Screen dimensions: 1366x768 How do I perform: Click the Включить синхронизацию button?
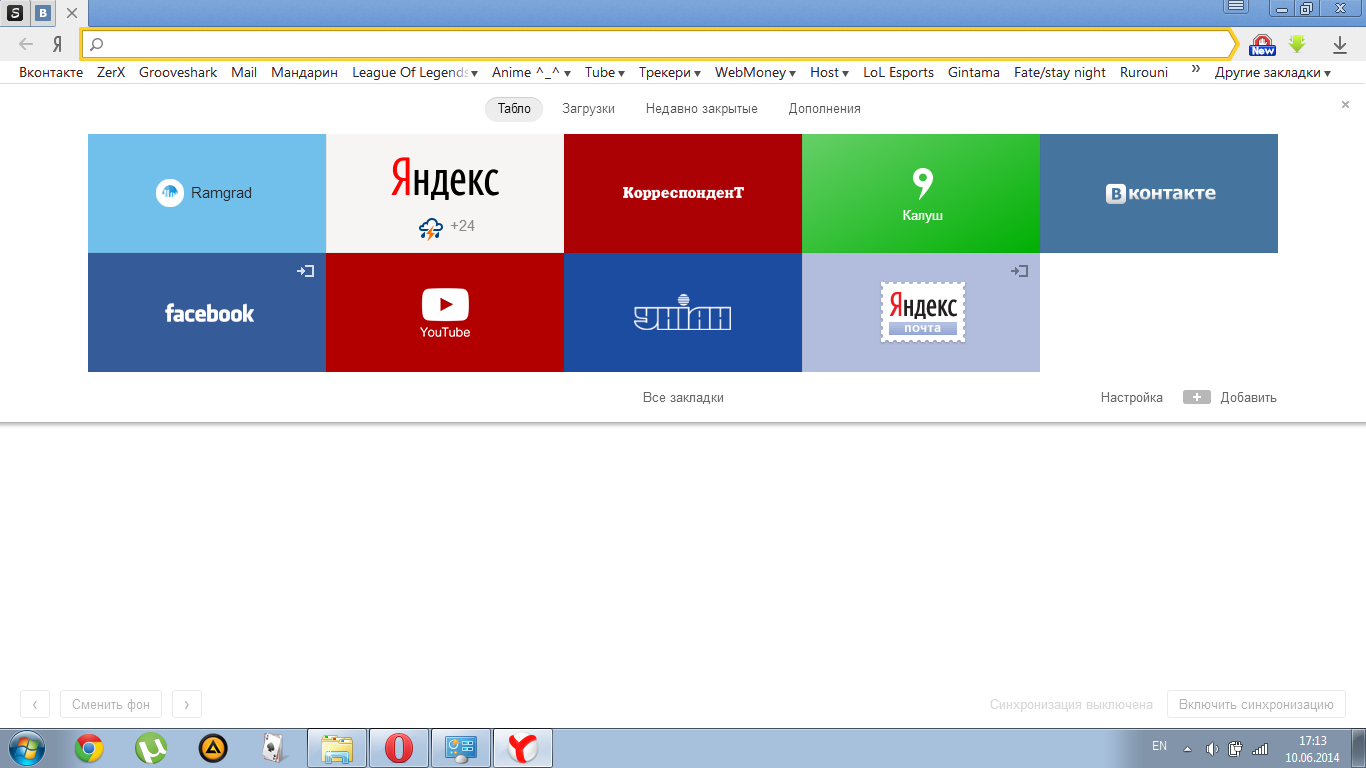point(1256,704)
